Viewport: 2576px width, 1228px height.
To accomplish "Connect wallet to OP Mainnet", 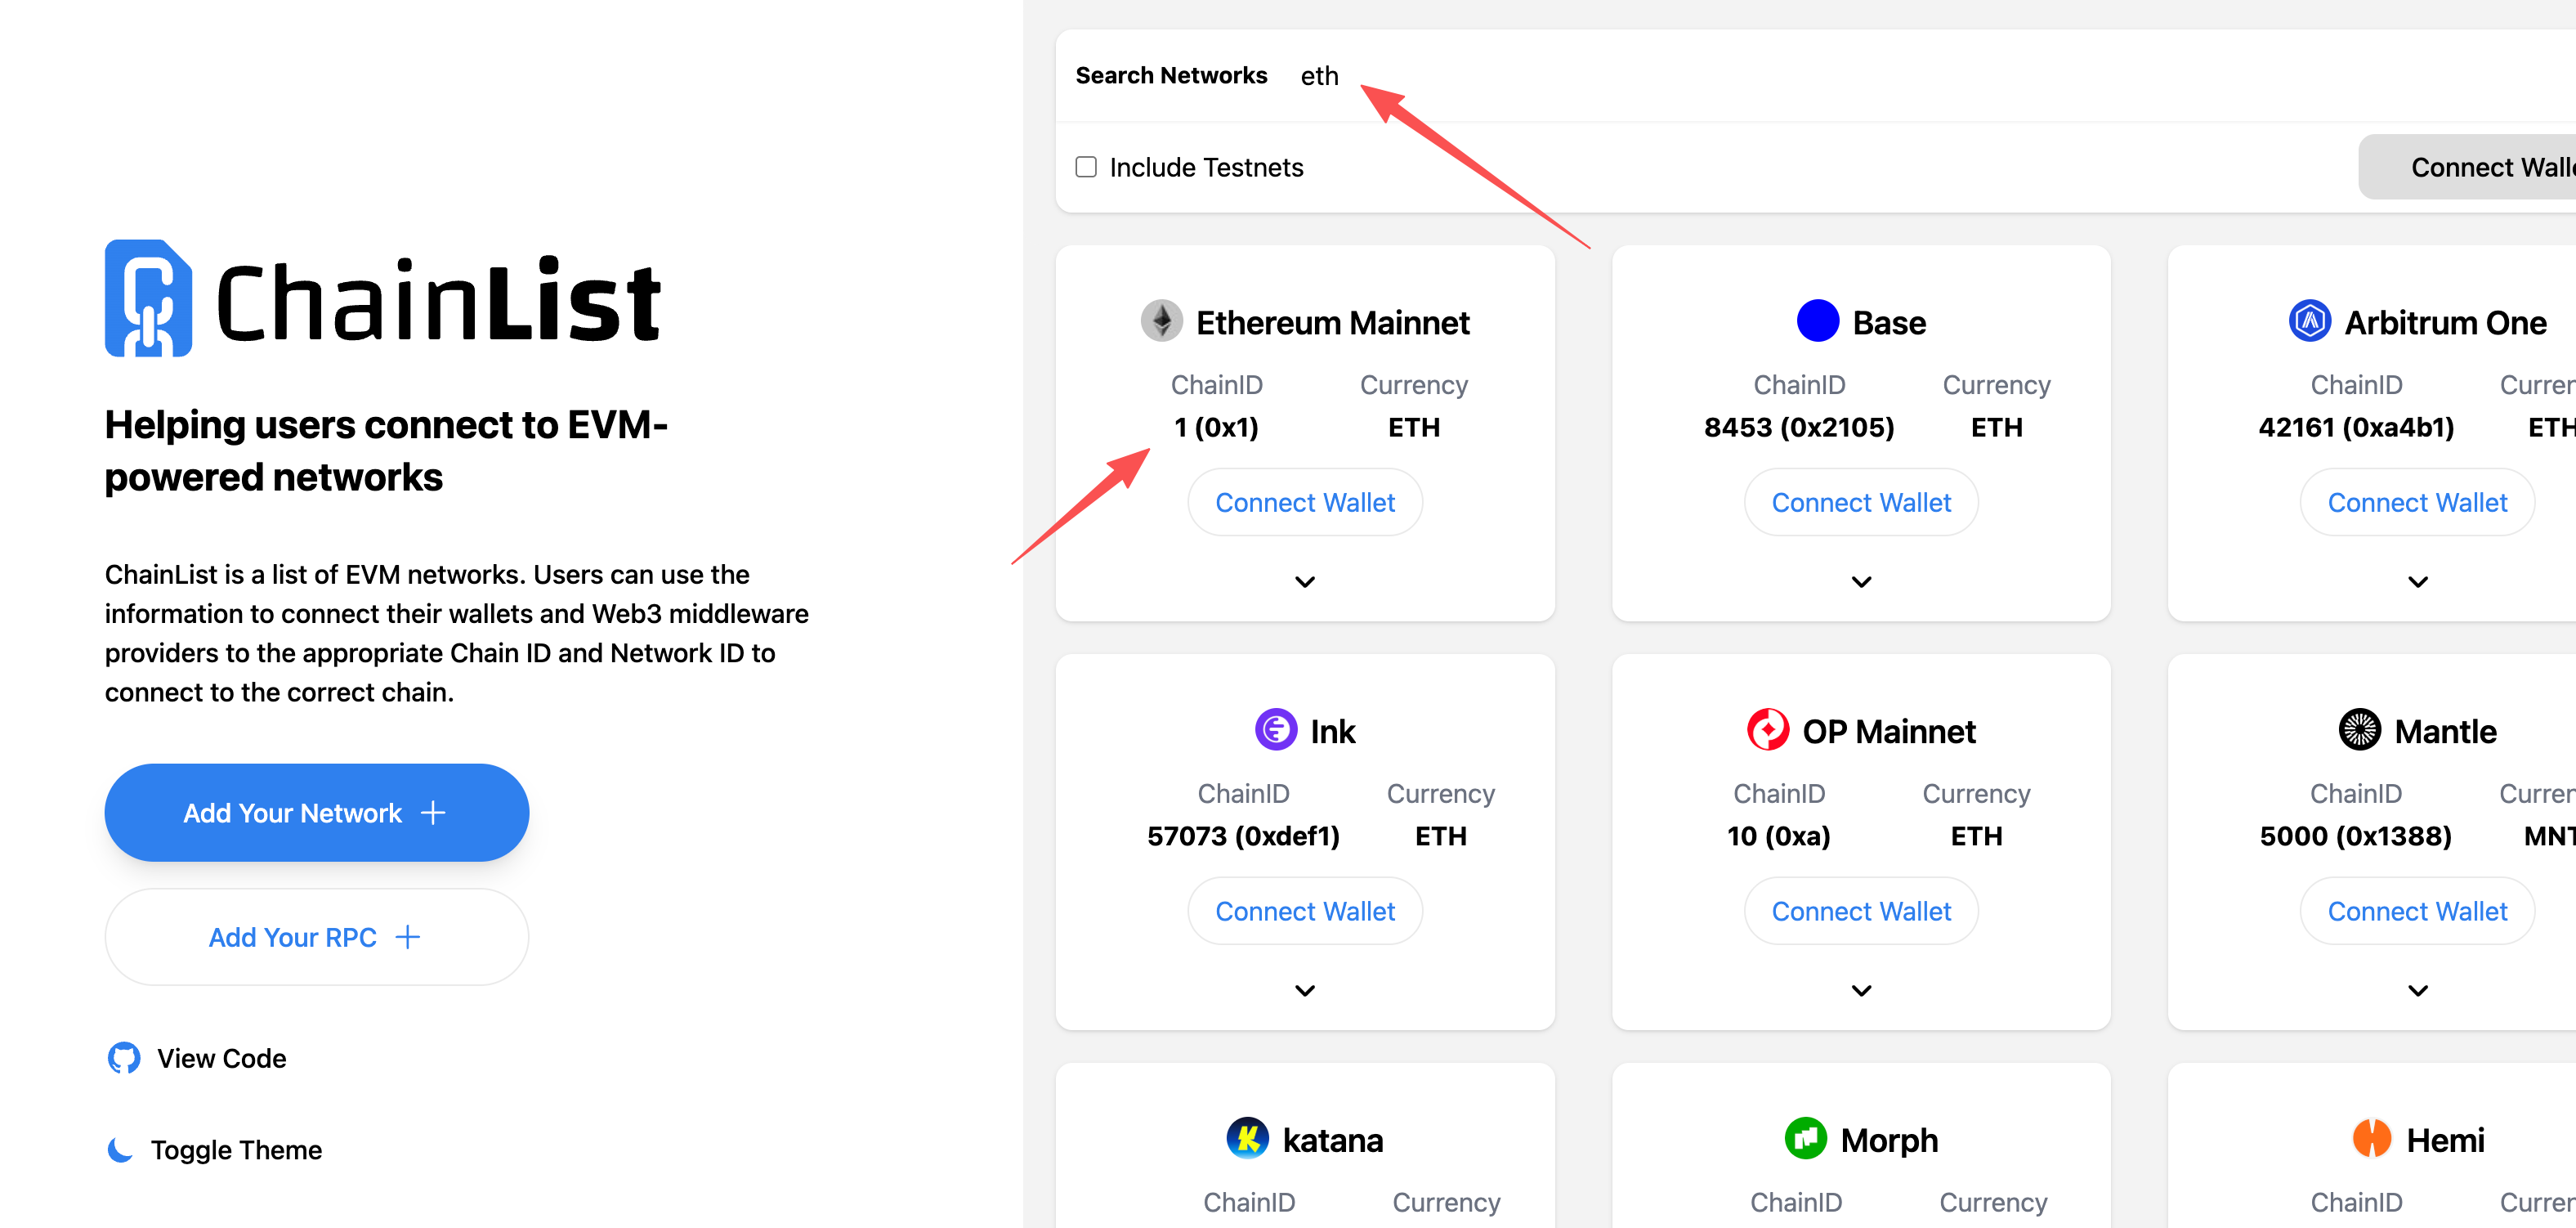I will pos(1861,911).
